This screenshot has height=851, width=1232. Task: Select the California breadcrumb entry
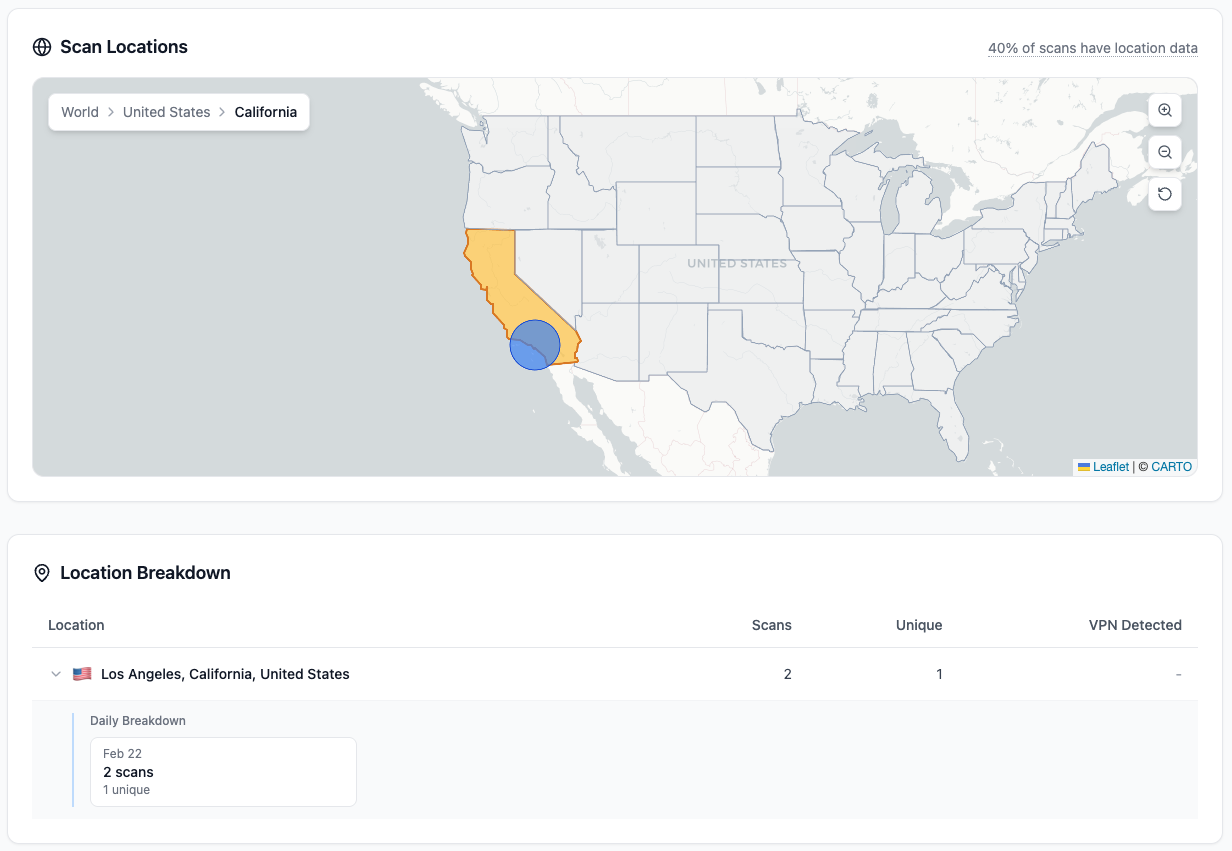tap(265, 112)
